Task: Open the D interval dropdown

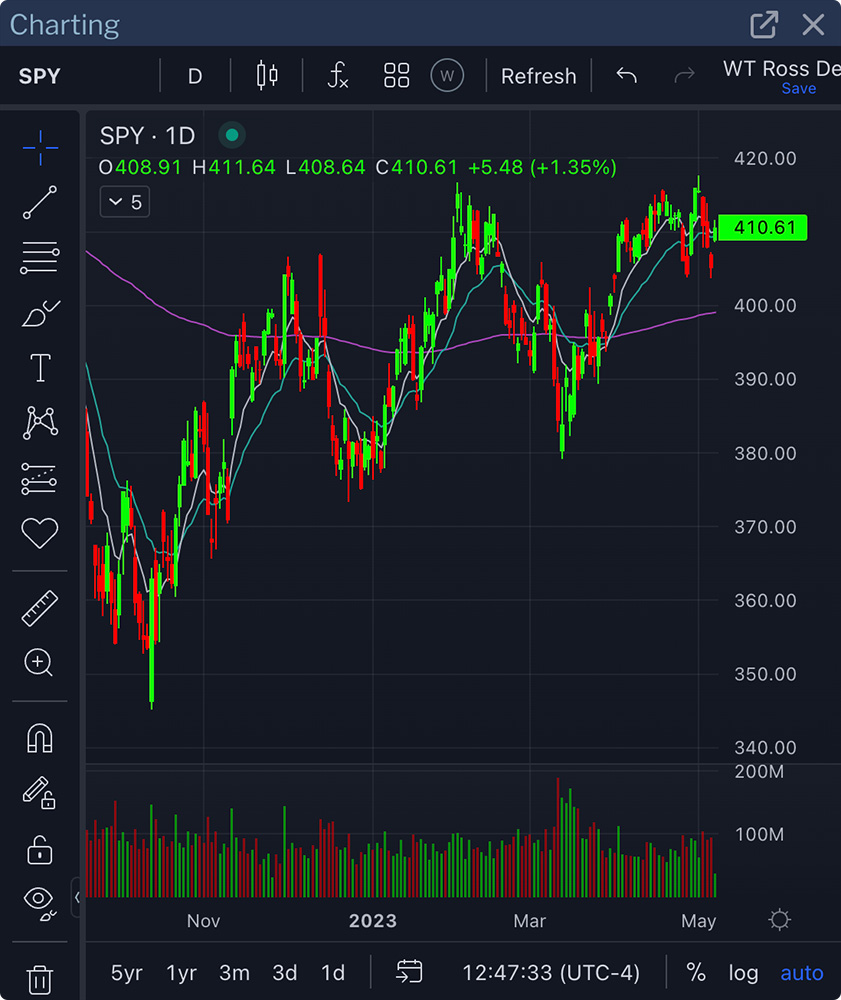Action: (195, 76)
